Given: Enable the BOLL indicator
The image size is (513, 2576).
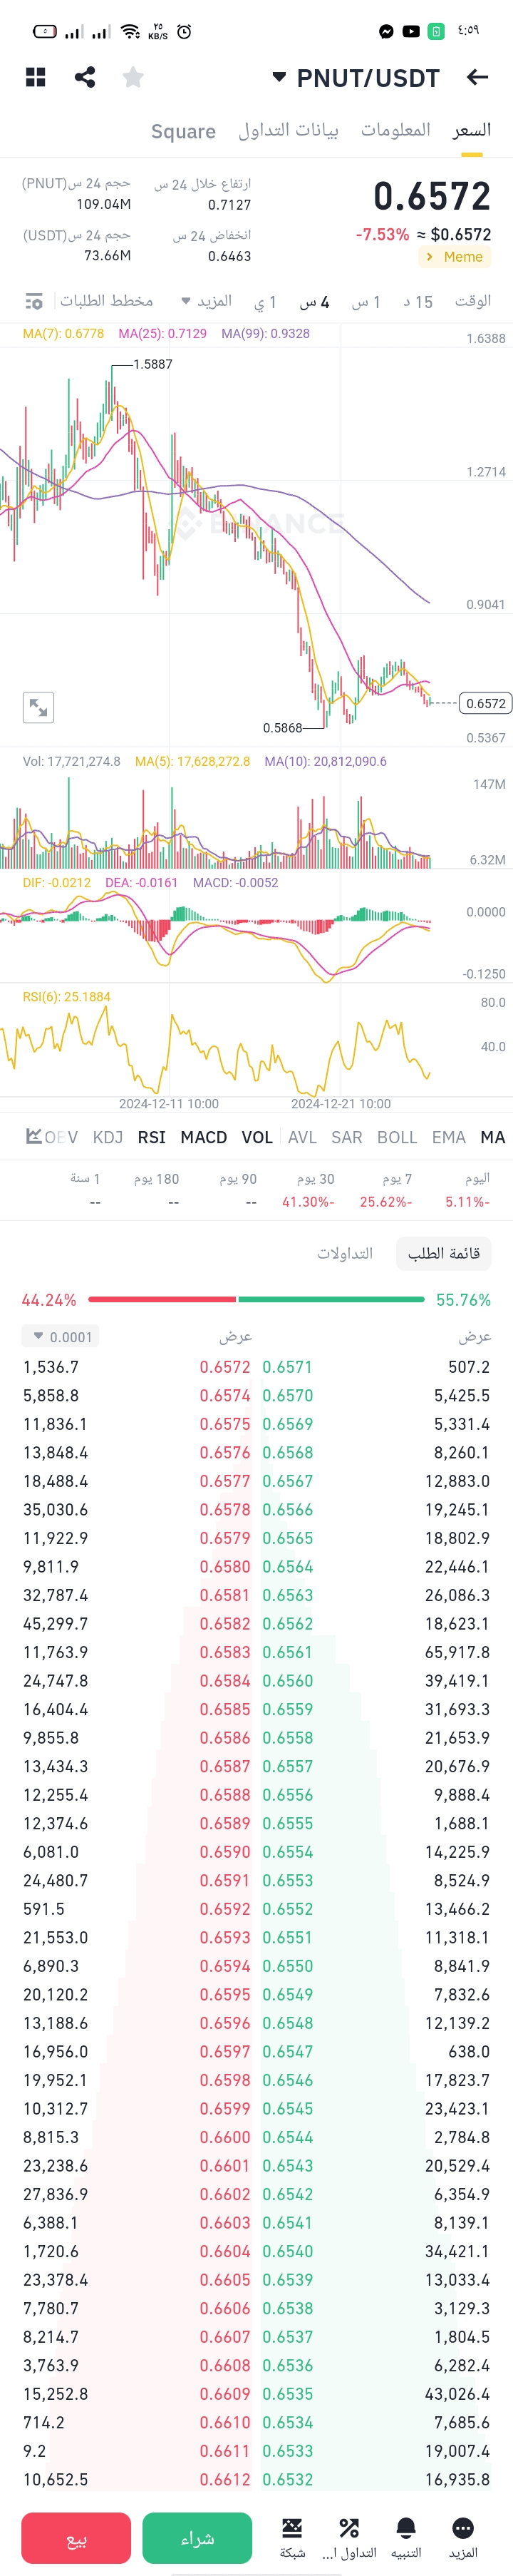Looking at the screenshot, I should (x=397, y=1137).
